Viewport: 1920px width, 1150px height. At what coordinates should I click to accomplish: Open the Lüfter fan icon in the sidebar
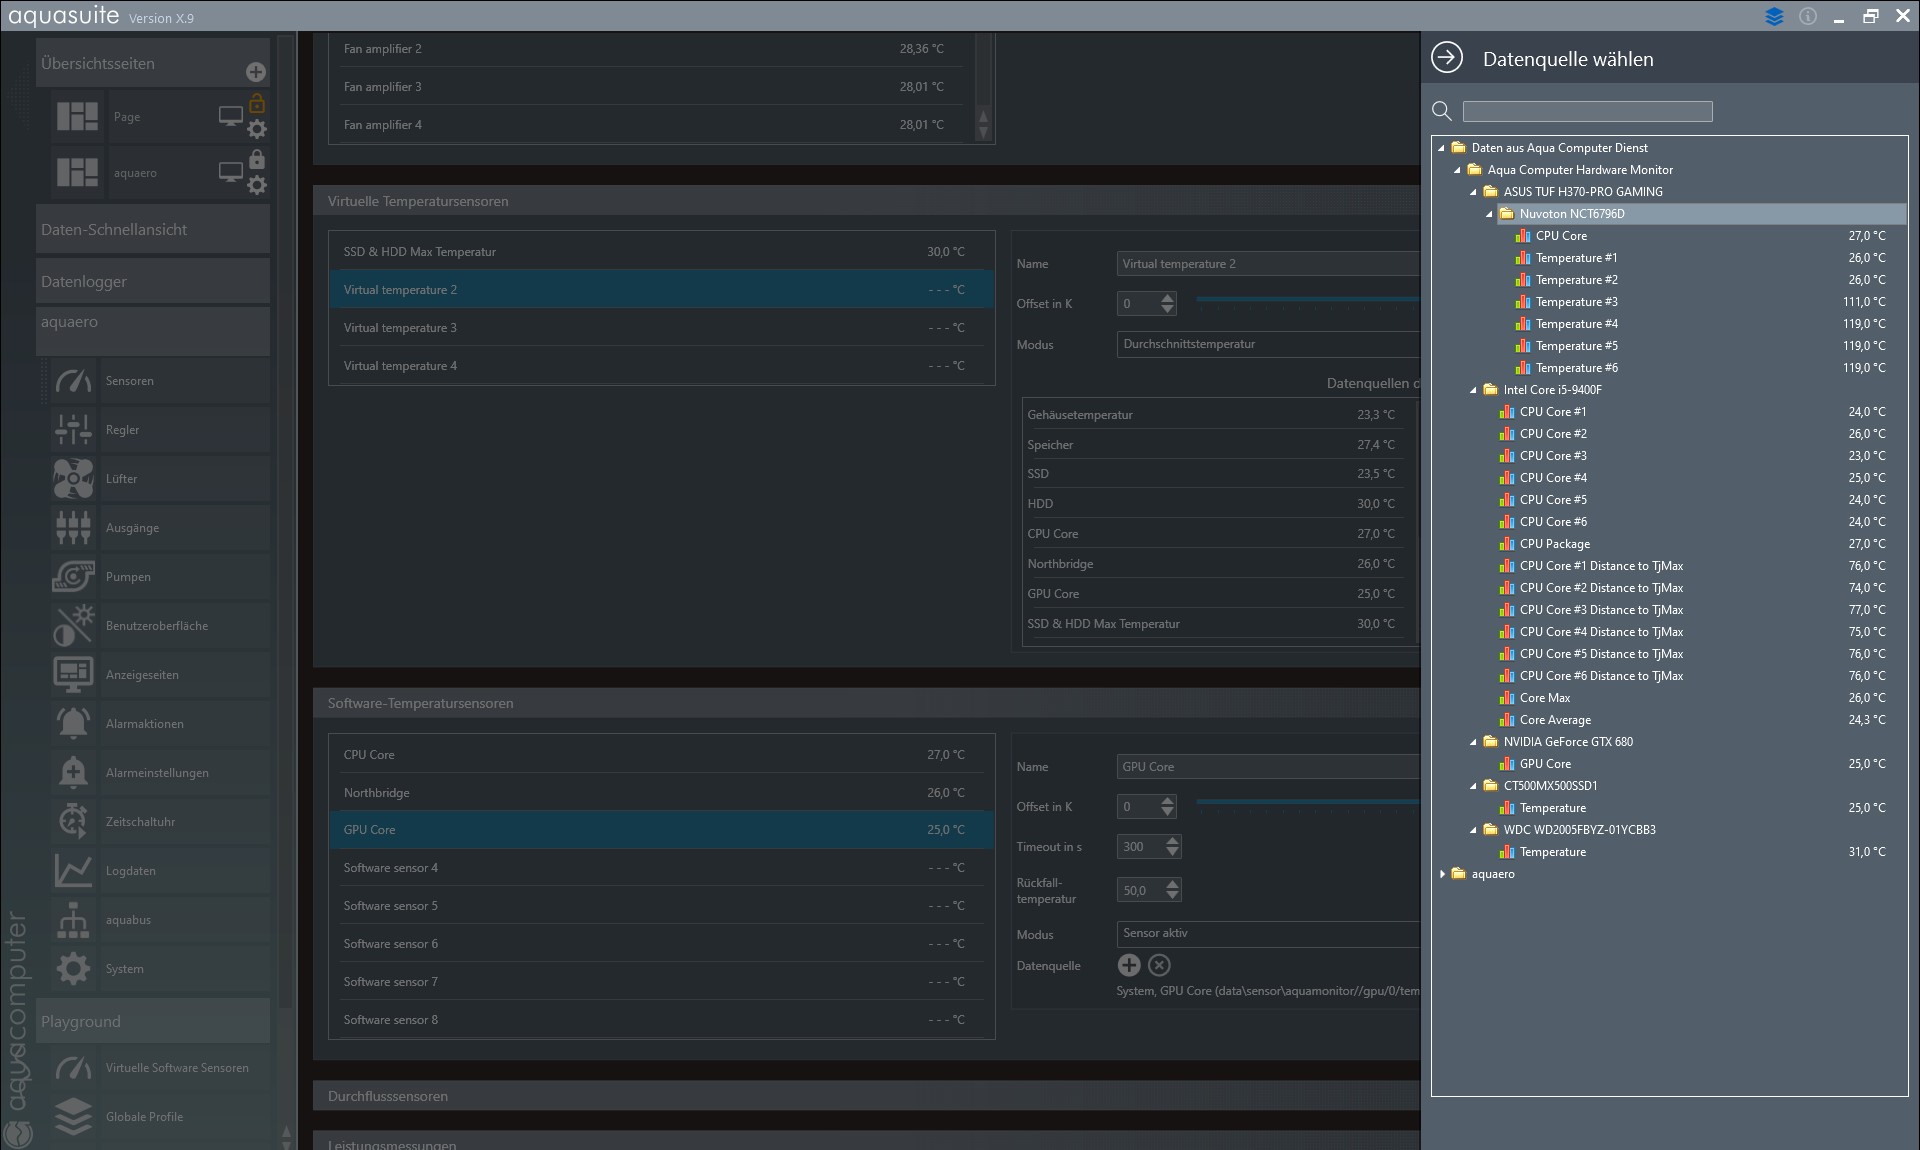click(x=73, y=479)
